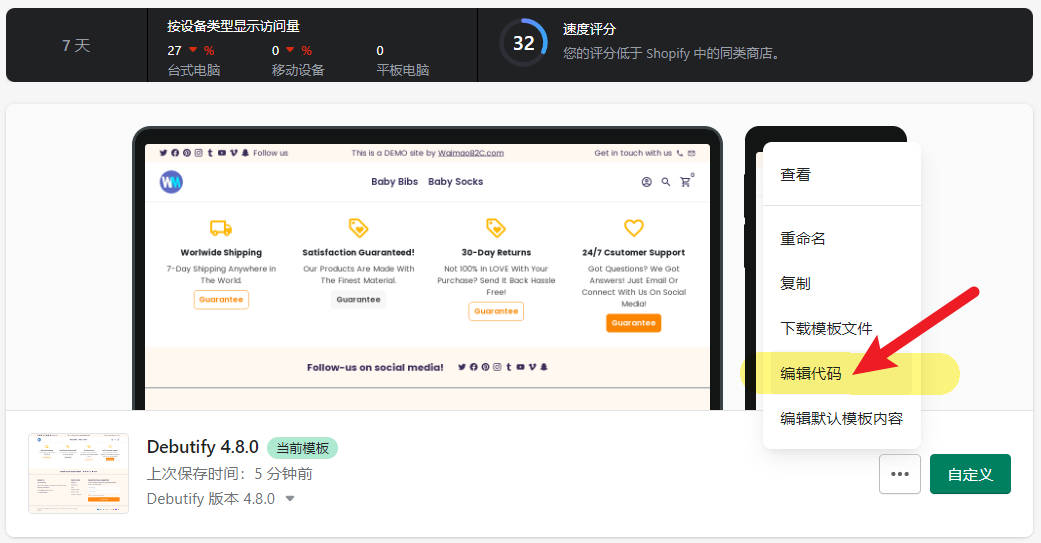Click the 上次保存时间 text
This screenshot has width=1041, height=543.
click(230, 473)
